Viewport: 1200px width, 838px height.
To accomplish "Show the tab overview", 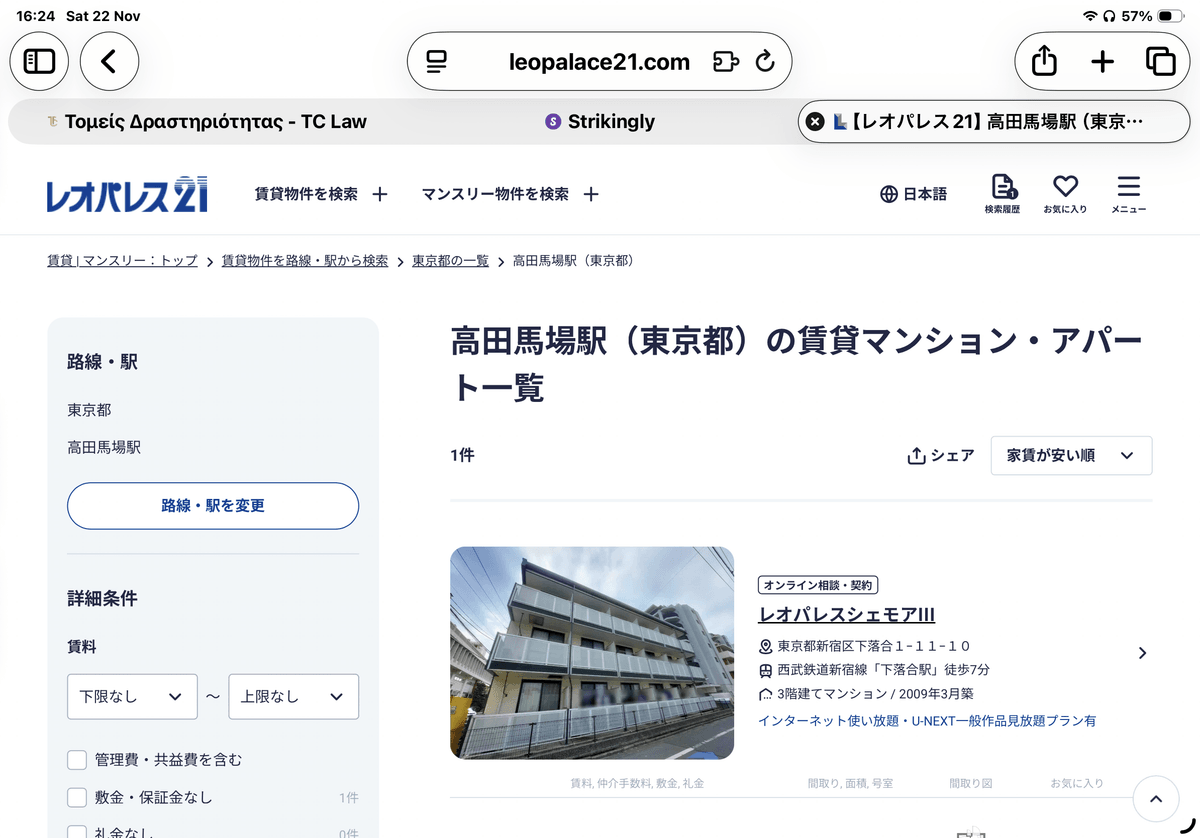I will [1160, 61].
